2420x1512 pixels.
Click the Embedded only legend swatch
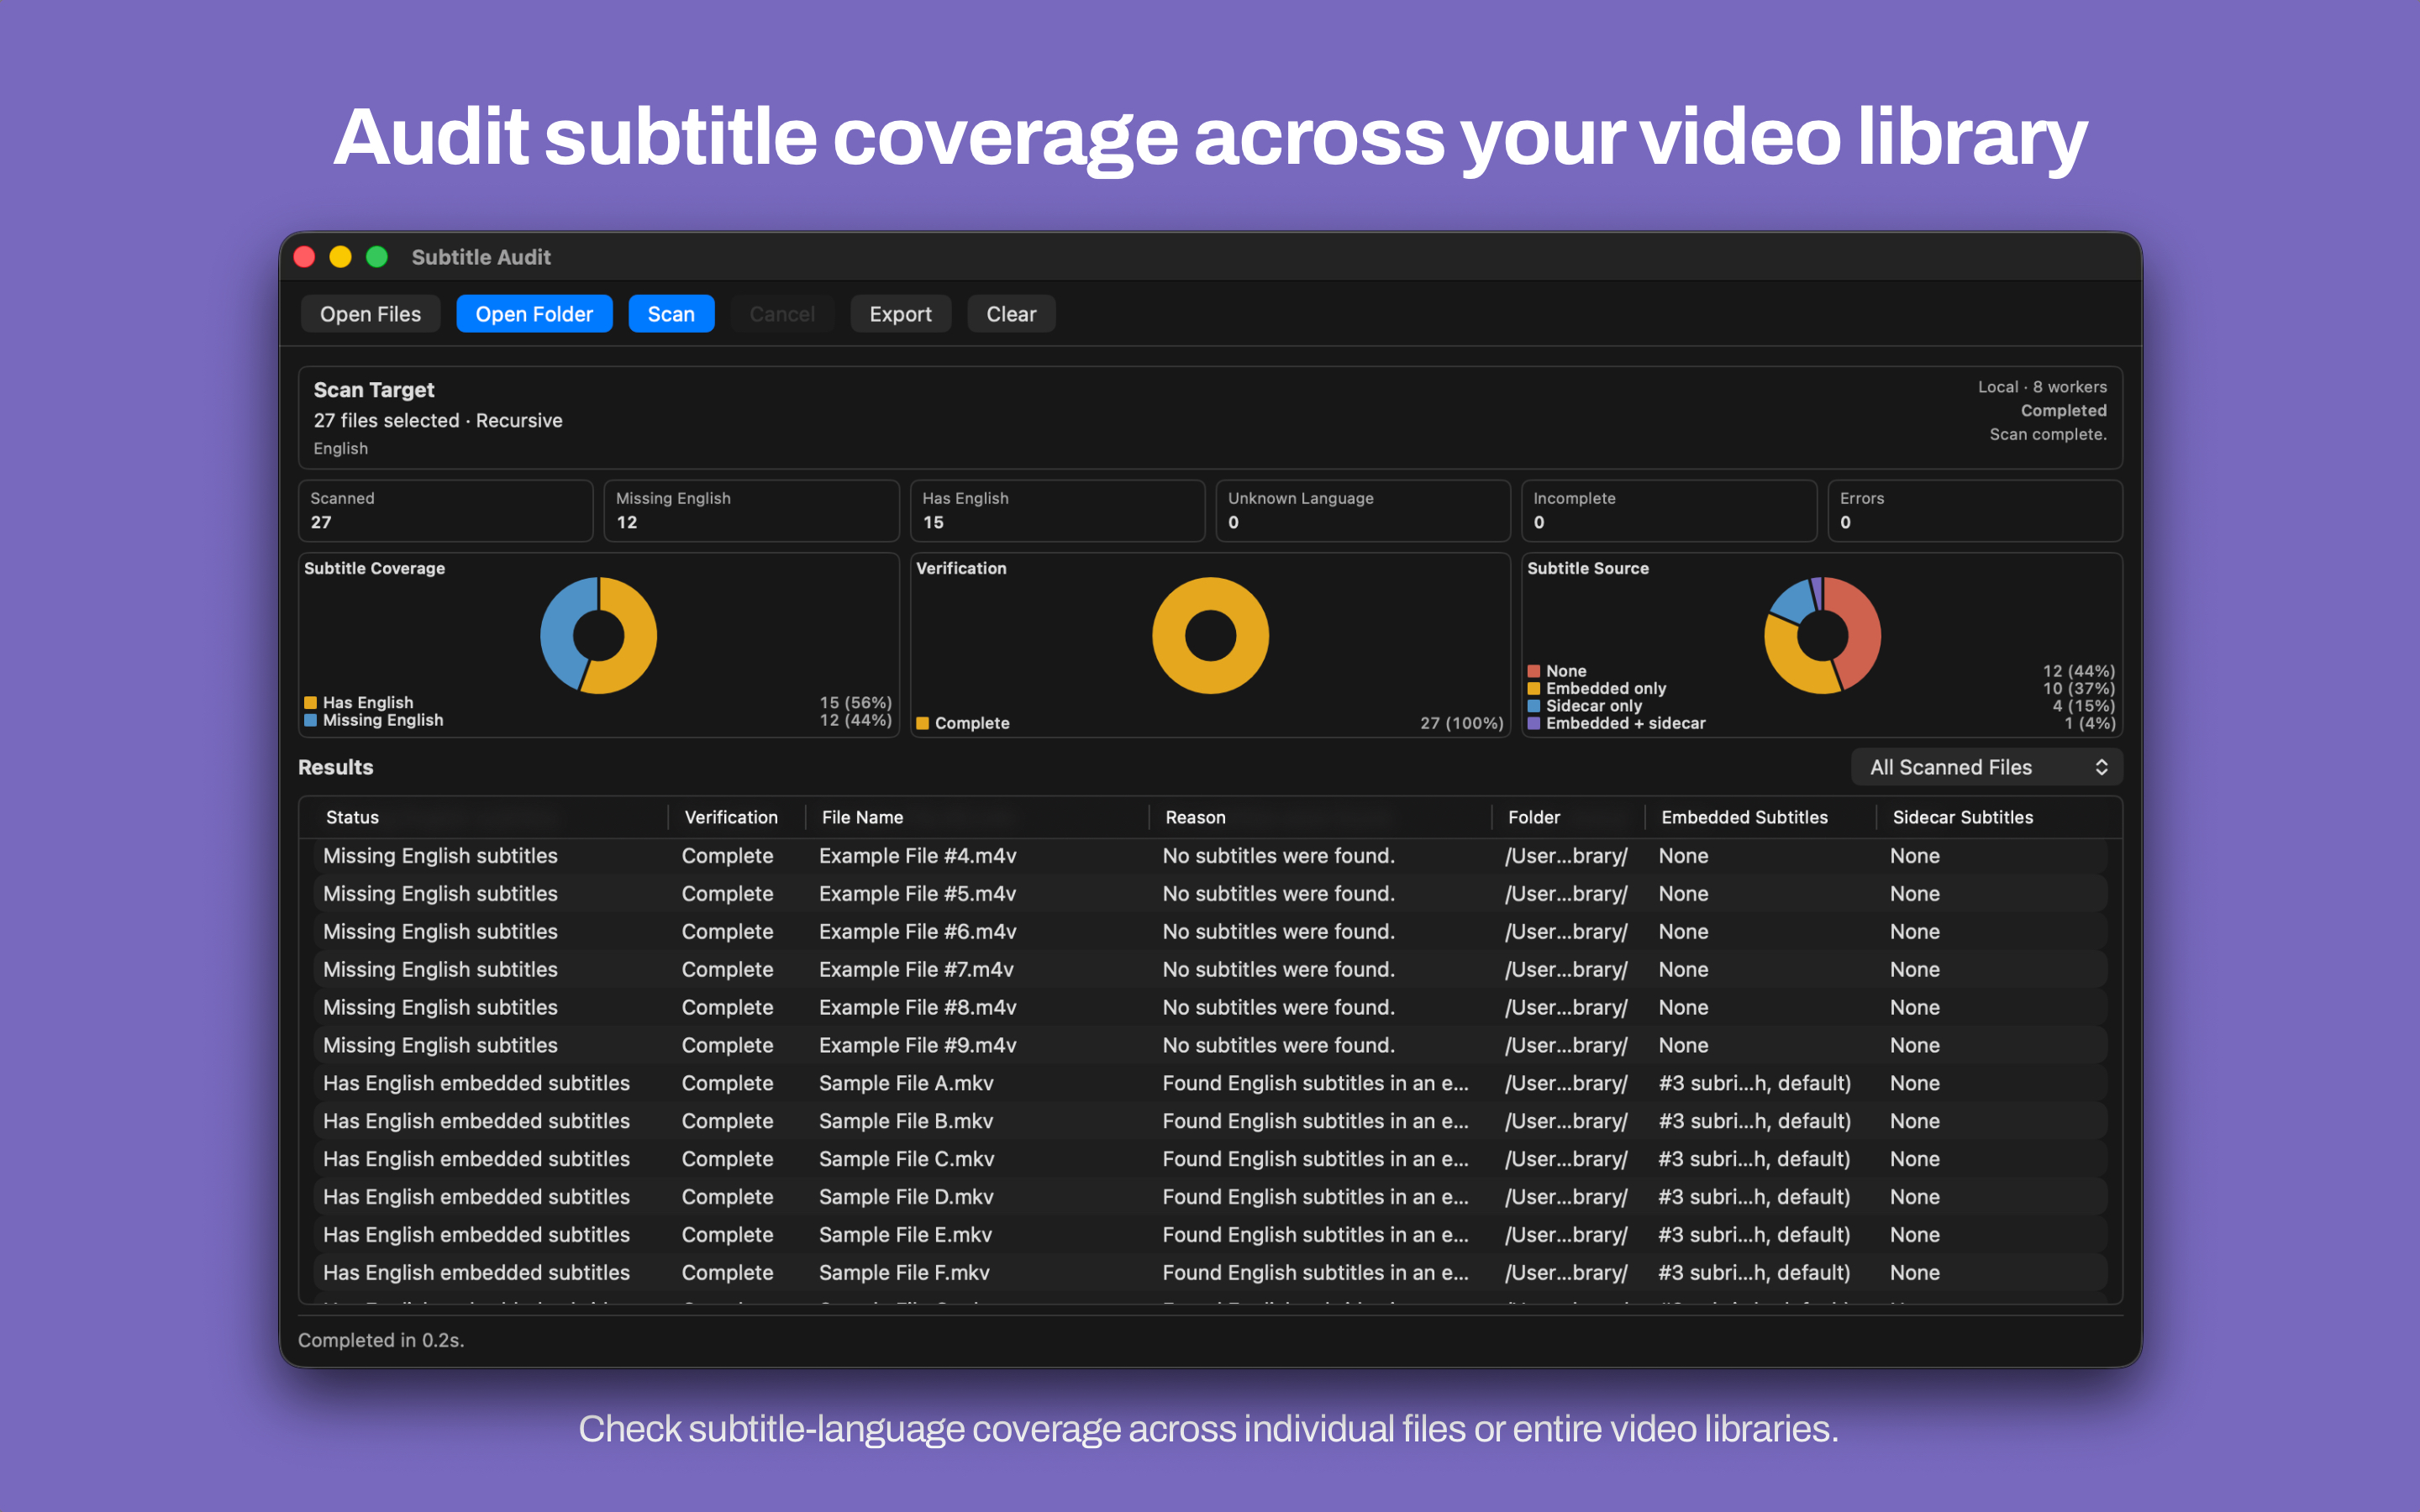(x=1534, y=688)
